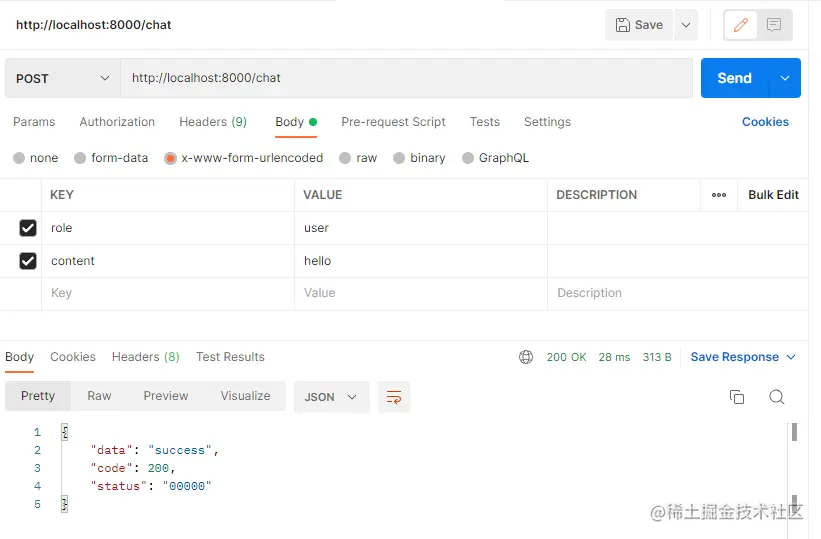Image resolution: width=821 pixels, height=539 pixels.
Task: Open the response Cookies tab
Action: (x=73, y=357)
